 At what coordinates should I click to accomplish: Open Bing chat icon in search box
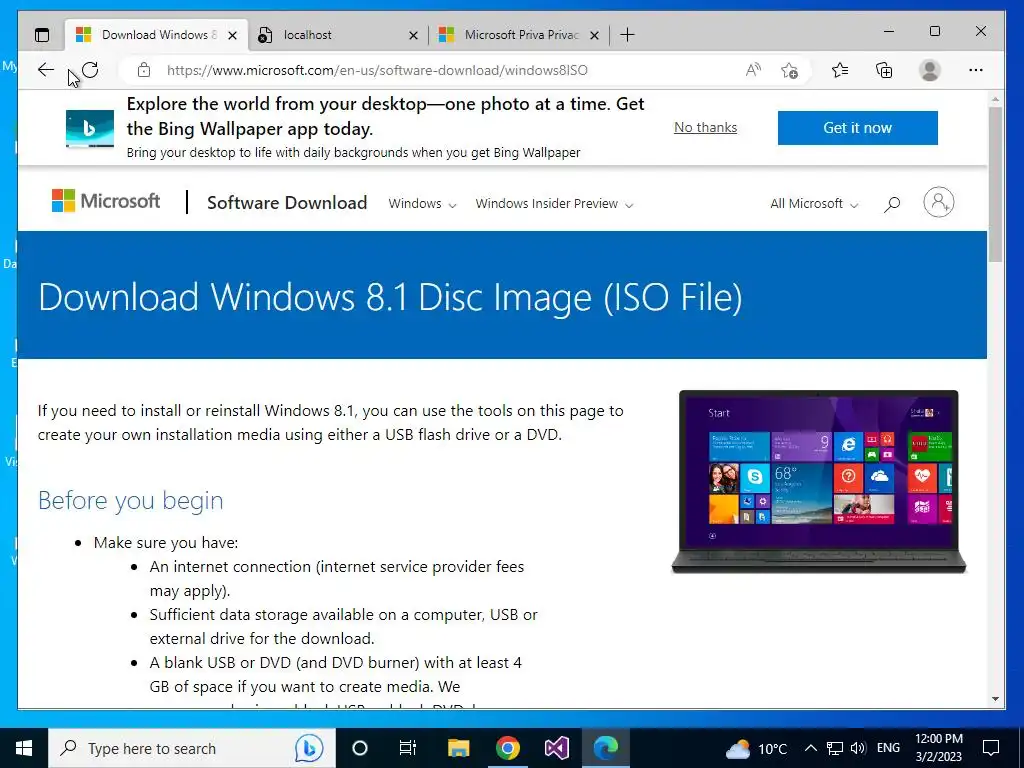[308, 748]
